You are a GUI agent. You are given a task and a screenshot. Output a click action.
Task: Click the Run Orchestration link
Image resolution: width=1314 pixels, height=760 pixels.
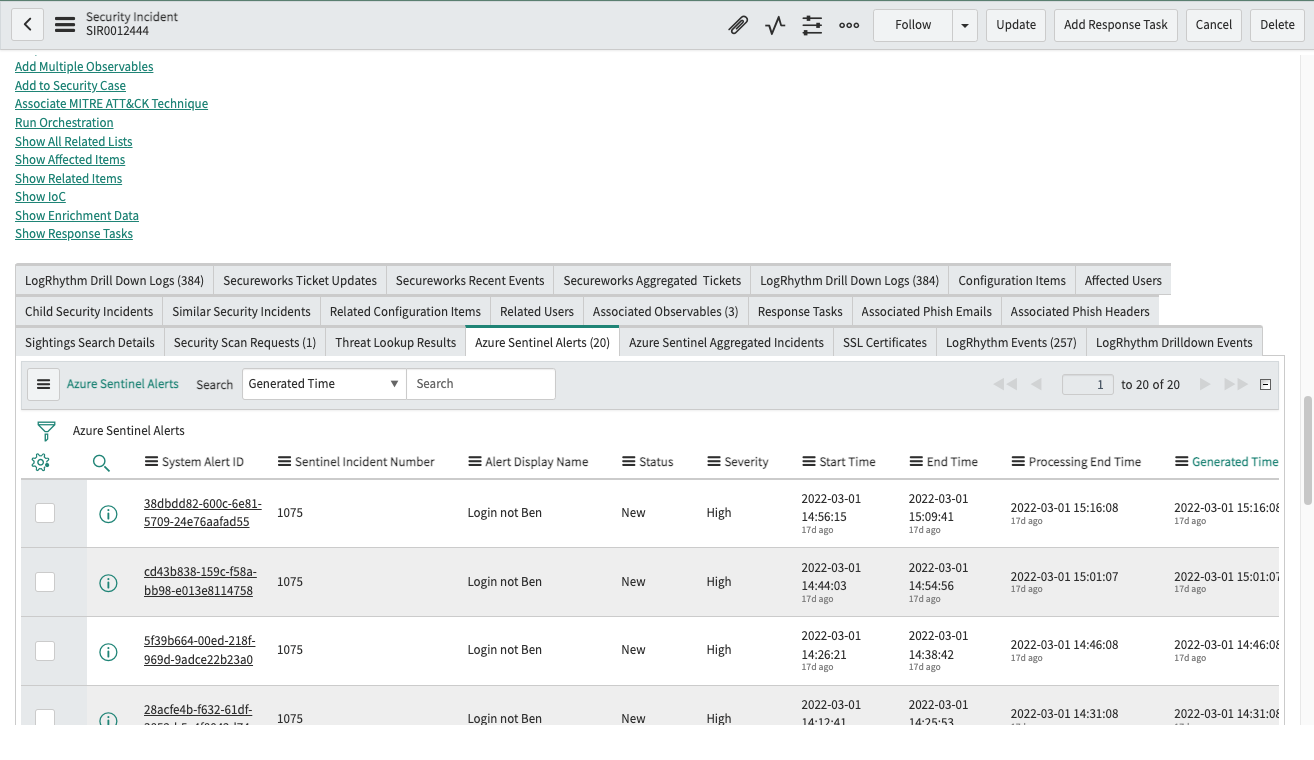64,123
